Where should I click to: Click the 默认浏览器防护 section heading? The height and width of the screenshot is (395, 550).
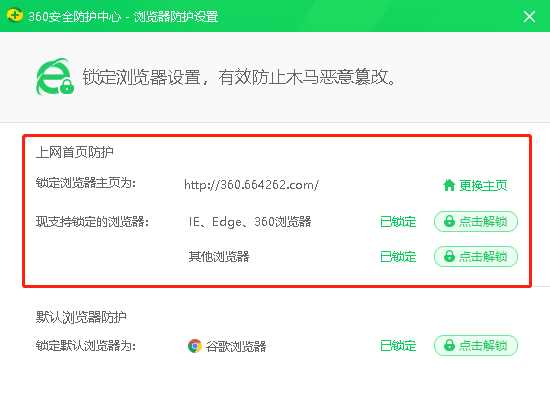81,317
